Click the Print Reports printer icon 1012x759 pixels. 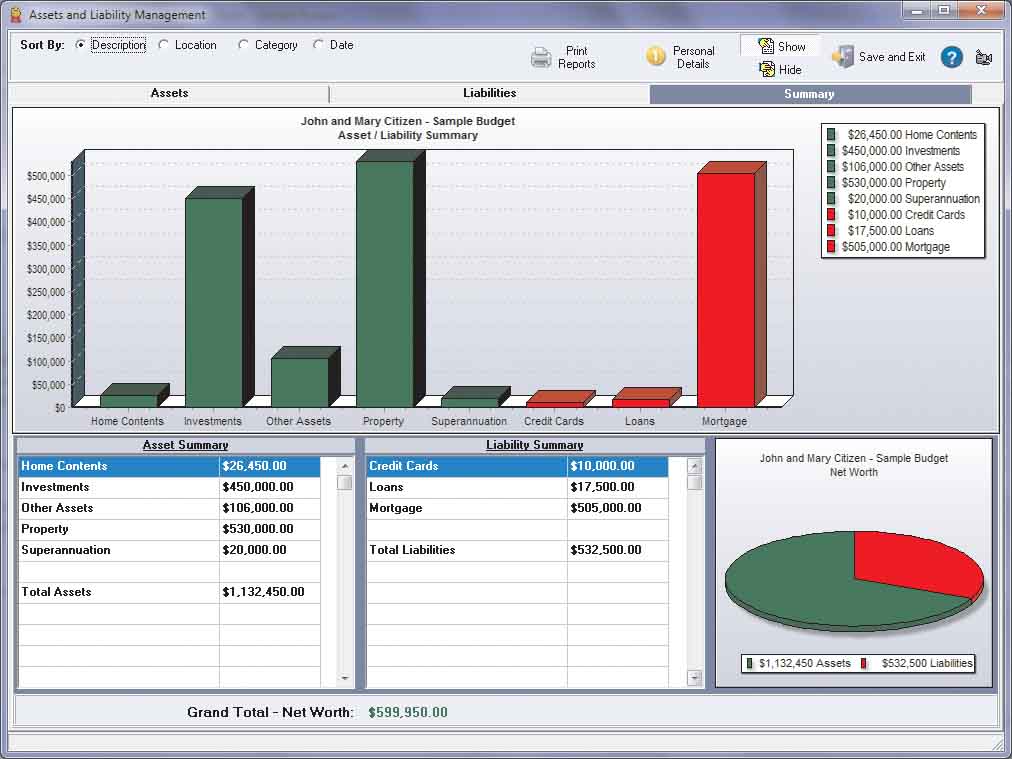point(541,57)
